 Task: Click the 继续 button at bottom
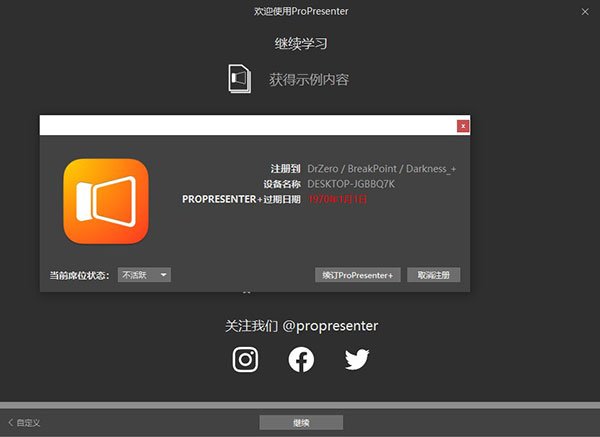pos(301,422)
